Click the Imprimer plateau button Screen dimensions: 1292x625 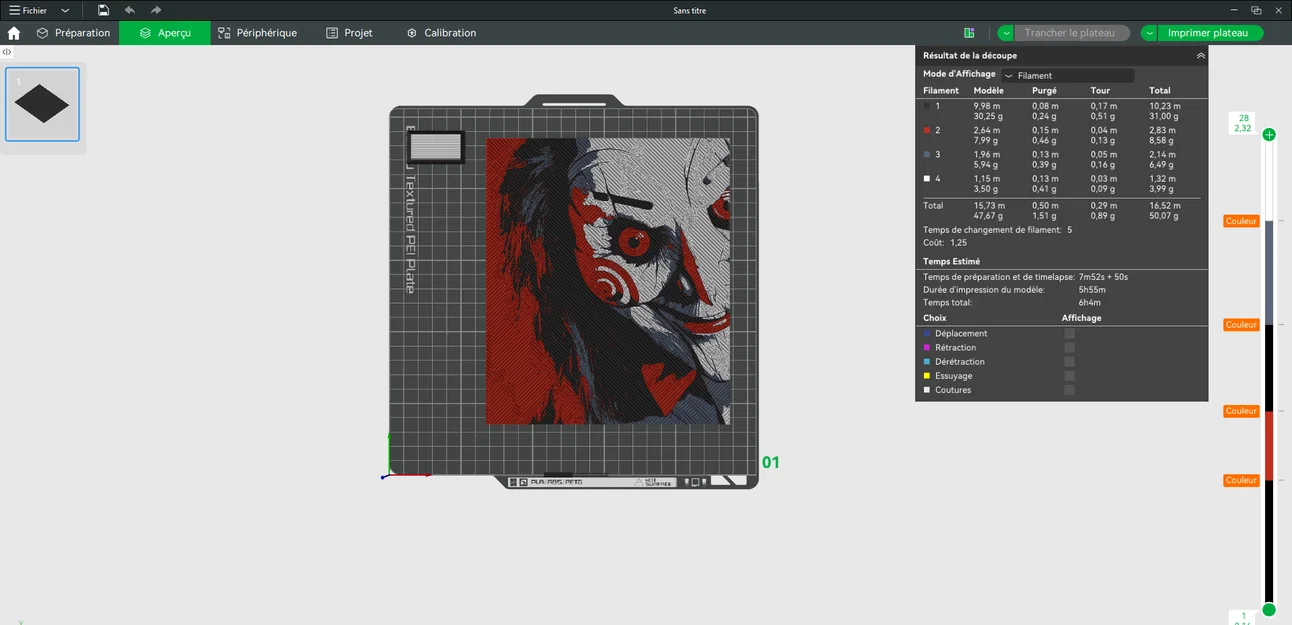(1208, 33)
